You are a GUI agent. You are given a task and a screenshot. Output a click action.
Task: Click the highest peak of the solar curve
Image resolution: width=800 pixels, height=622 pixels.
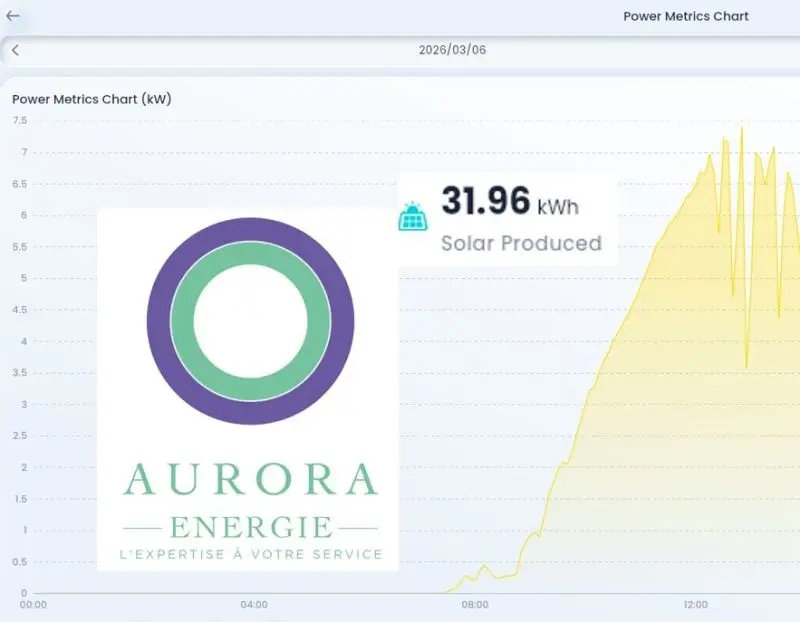pos(741,128)
